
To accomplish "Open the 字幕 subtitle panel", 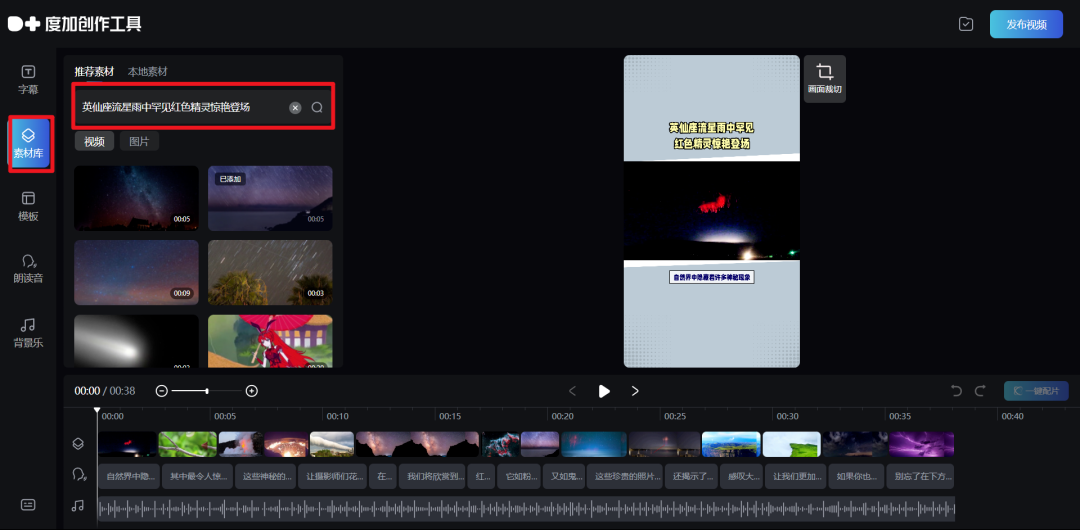I will [28, 80].
